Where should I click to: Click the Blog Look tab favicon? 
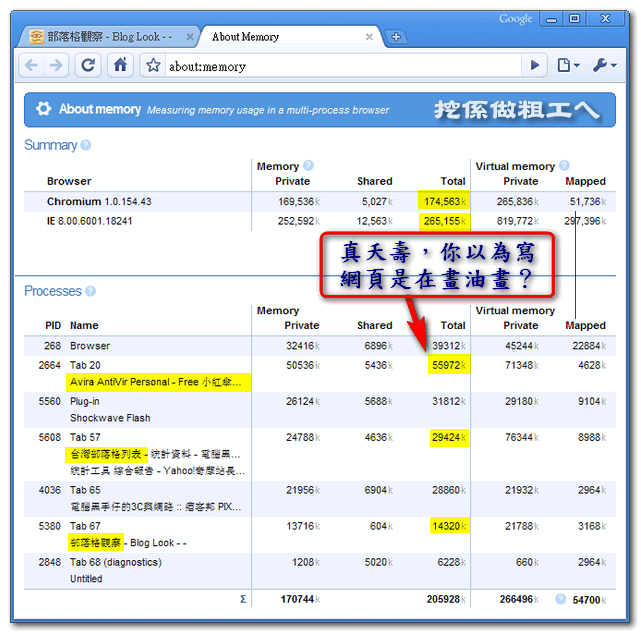(36, 37)
